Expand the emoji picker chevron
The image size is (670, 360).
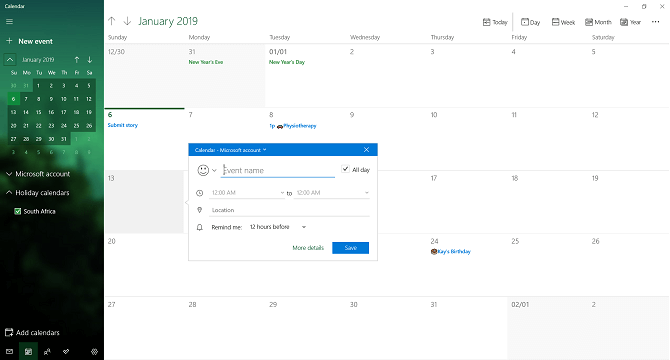pos(215,170)
